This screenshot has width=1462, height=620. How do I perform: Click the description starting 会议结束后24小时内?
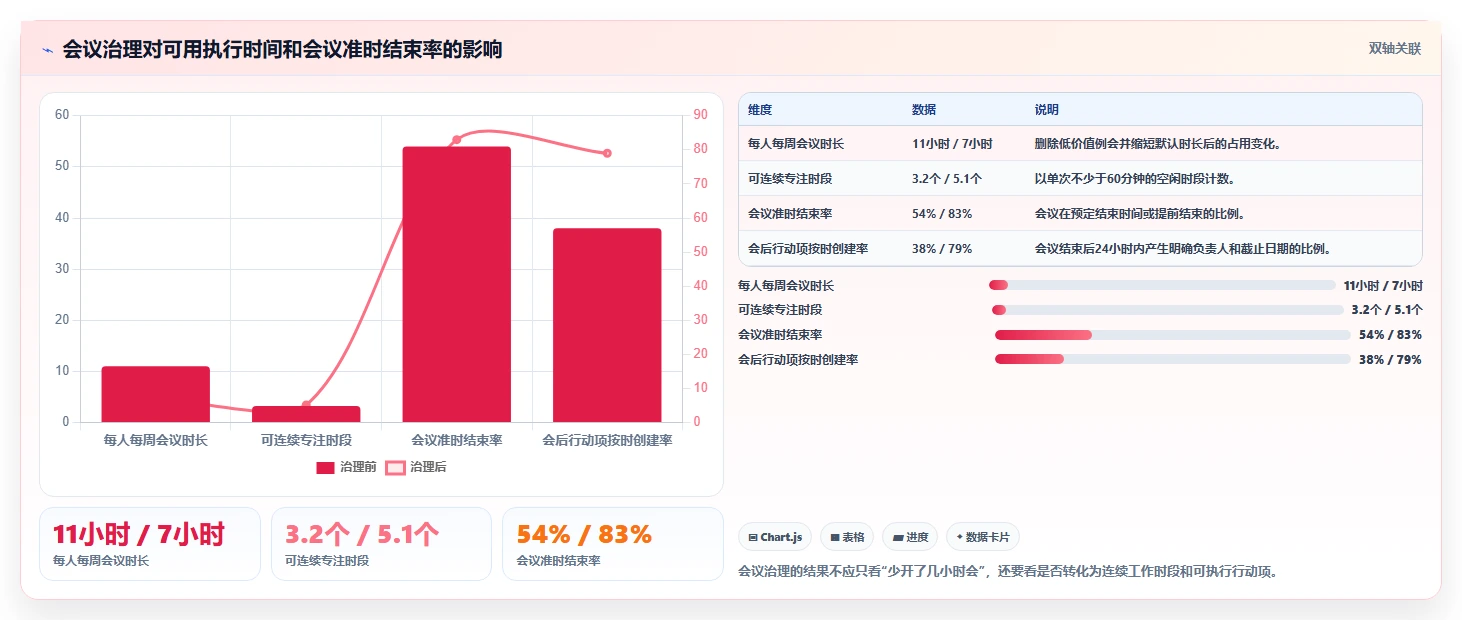pos(1183,249)
